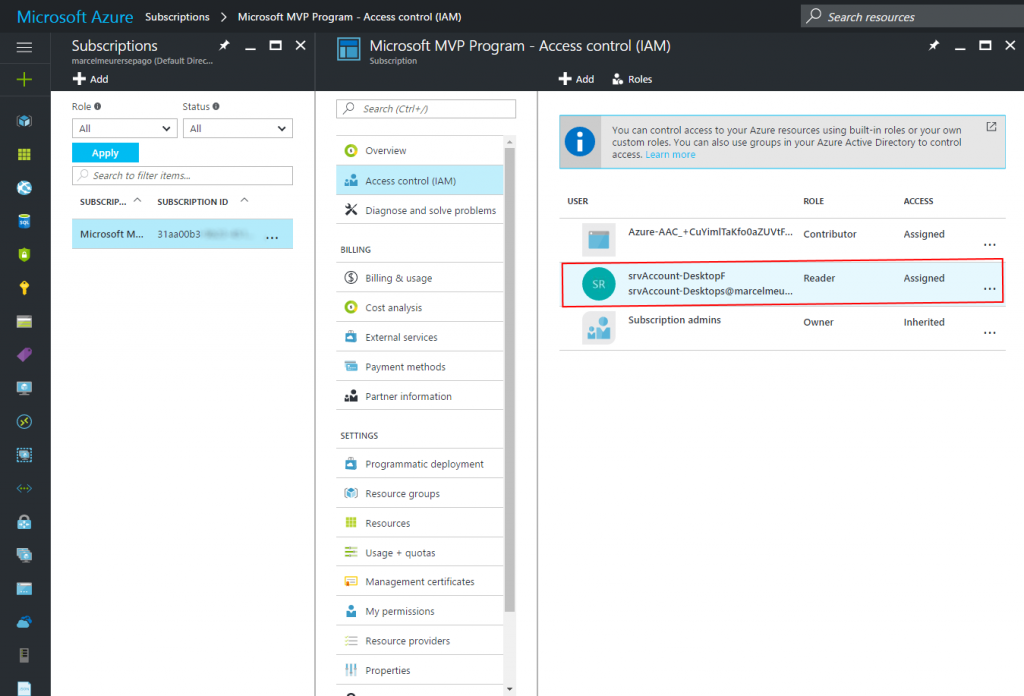Click the green plus New resource icon

click(24, 80)
